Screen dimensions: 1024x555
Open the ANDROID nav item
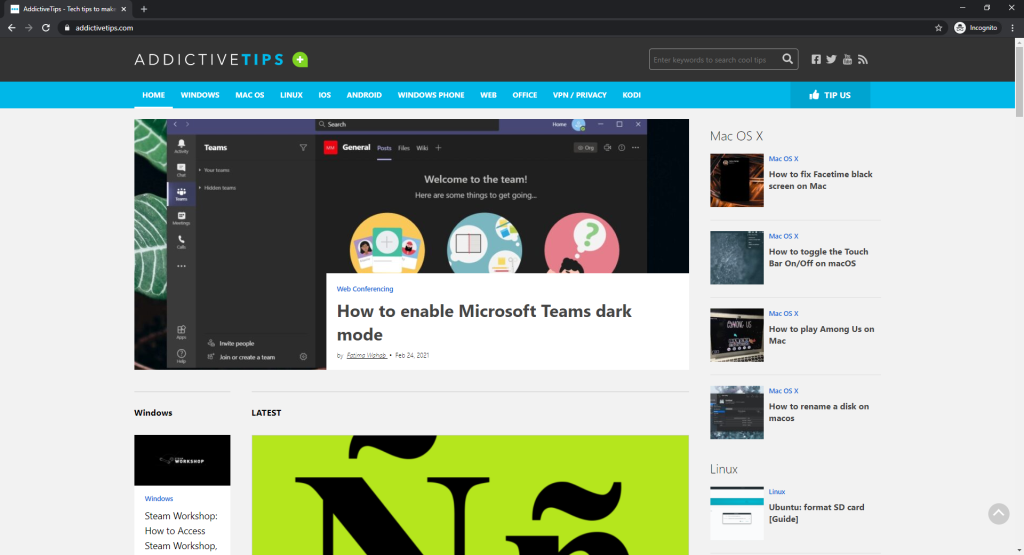pyautogui.click(x=364, y=95)
